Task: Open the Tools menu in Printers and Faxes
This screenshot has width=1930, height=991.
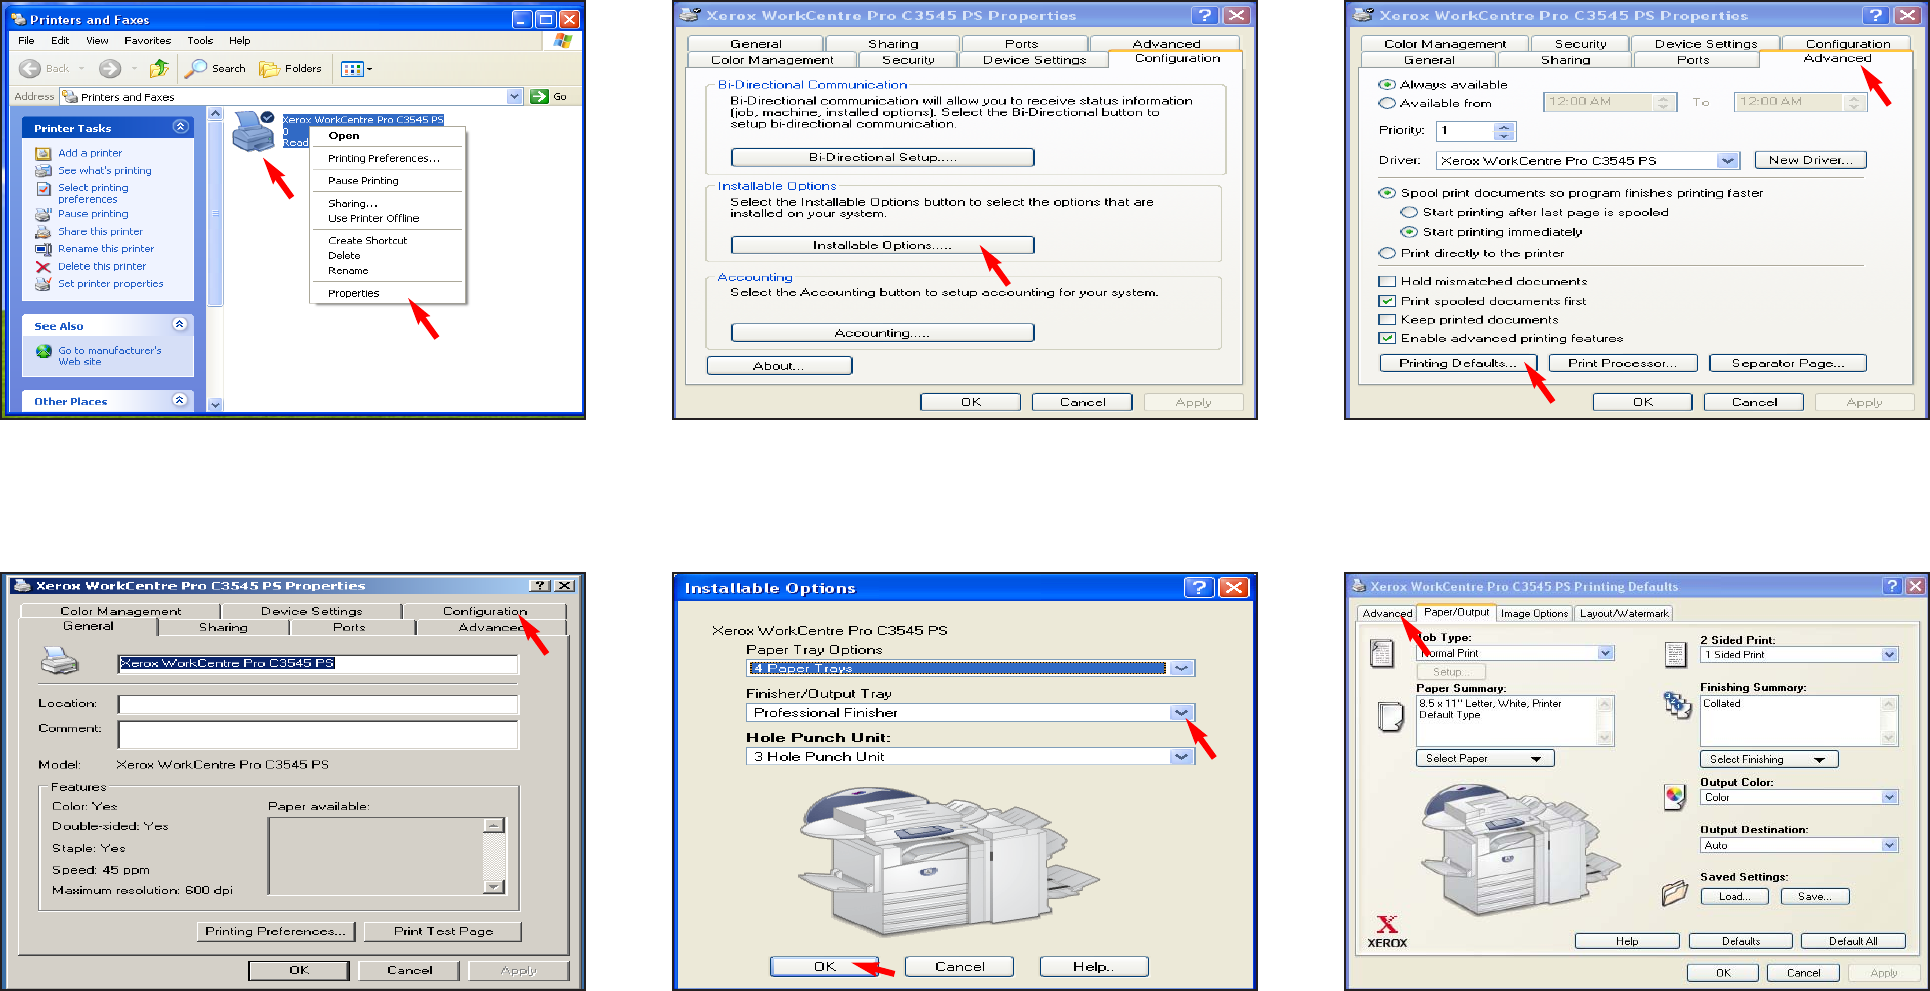Action: coord(200,41)
